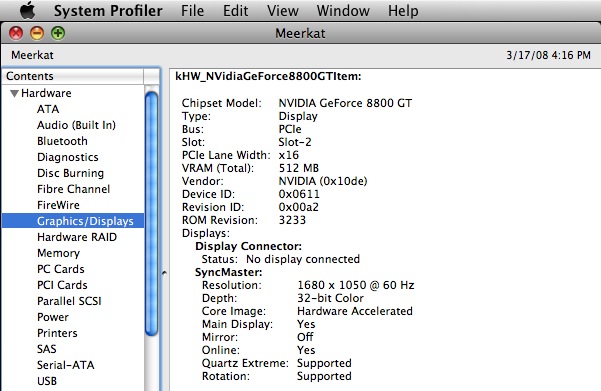Select the highlighted Graphics/Displays row
601x391 pixels.
(73, 221)
